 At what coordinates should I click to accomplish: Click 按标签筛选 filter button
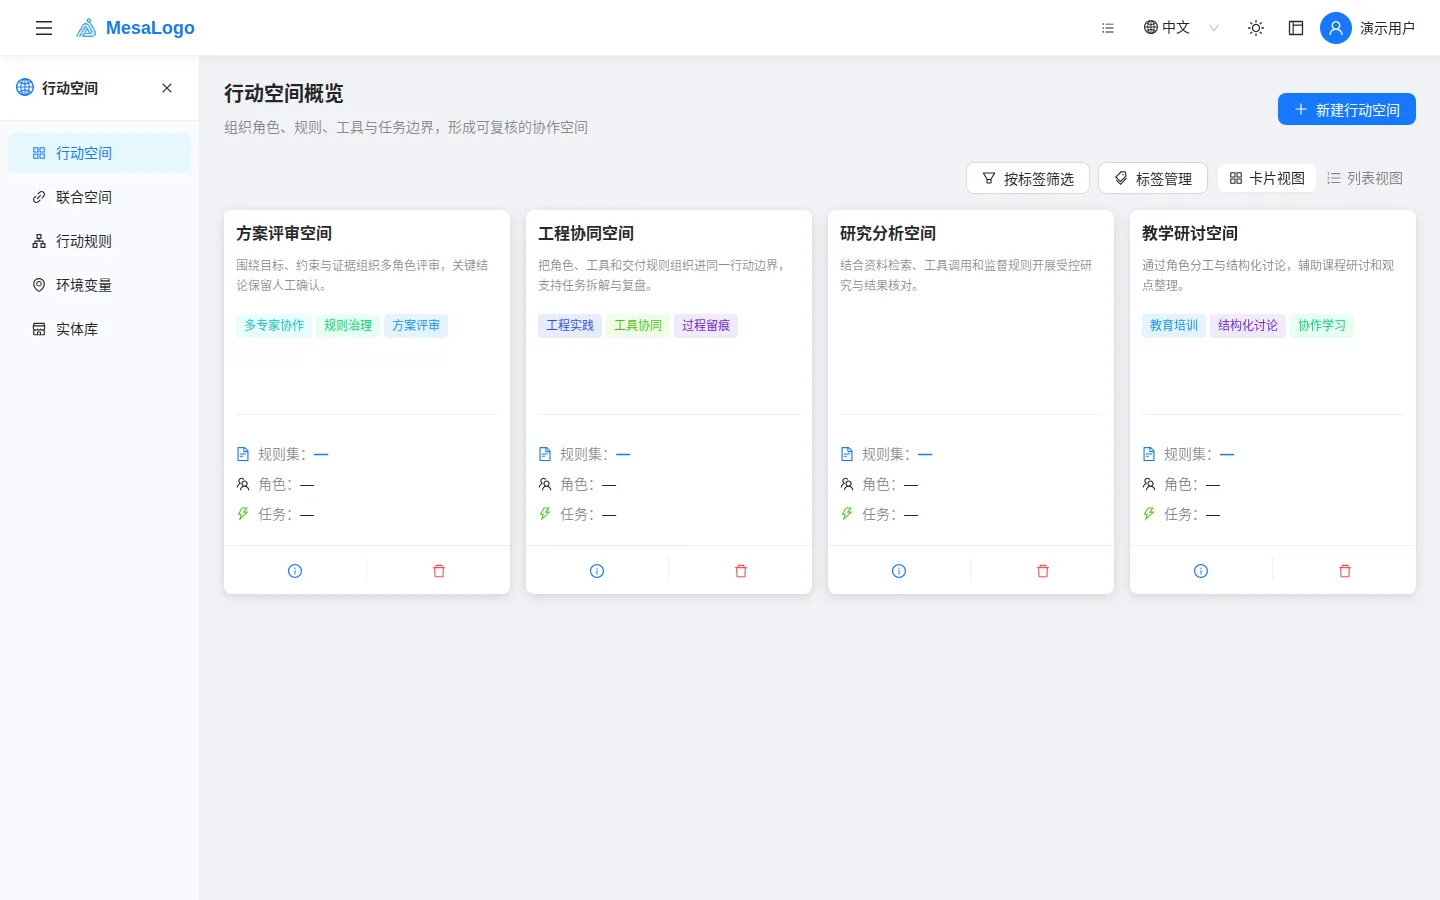[1027, 178]
